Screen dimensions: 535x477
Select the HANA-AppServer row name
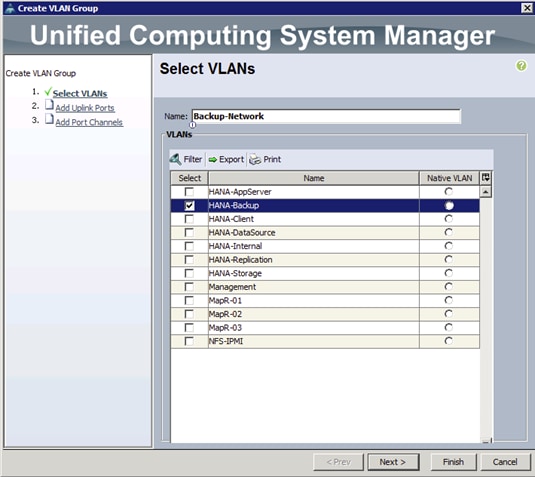click(240, 192)
